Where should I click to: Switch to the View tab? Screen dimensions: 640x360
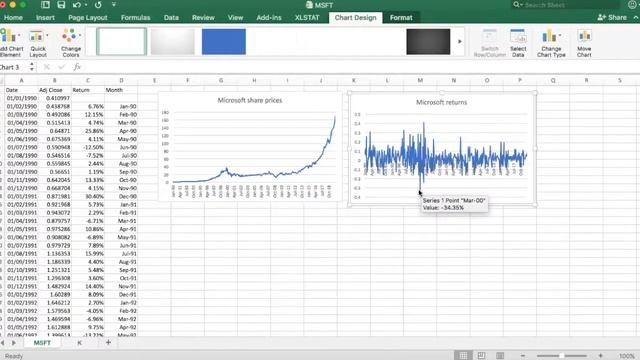(236, 18)
